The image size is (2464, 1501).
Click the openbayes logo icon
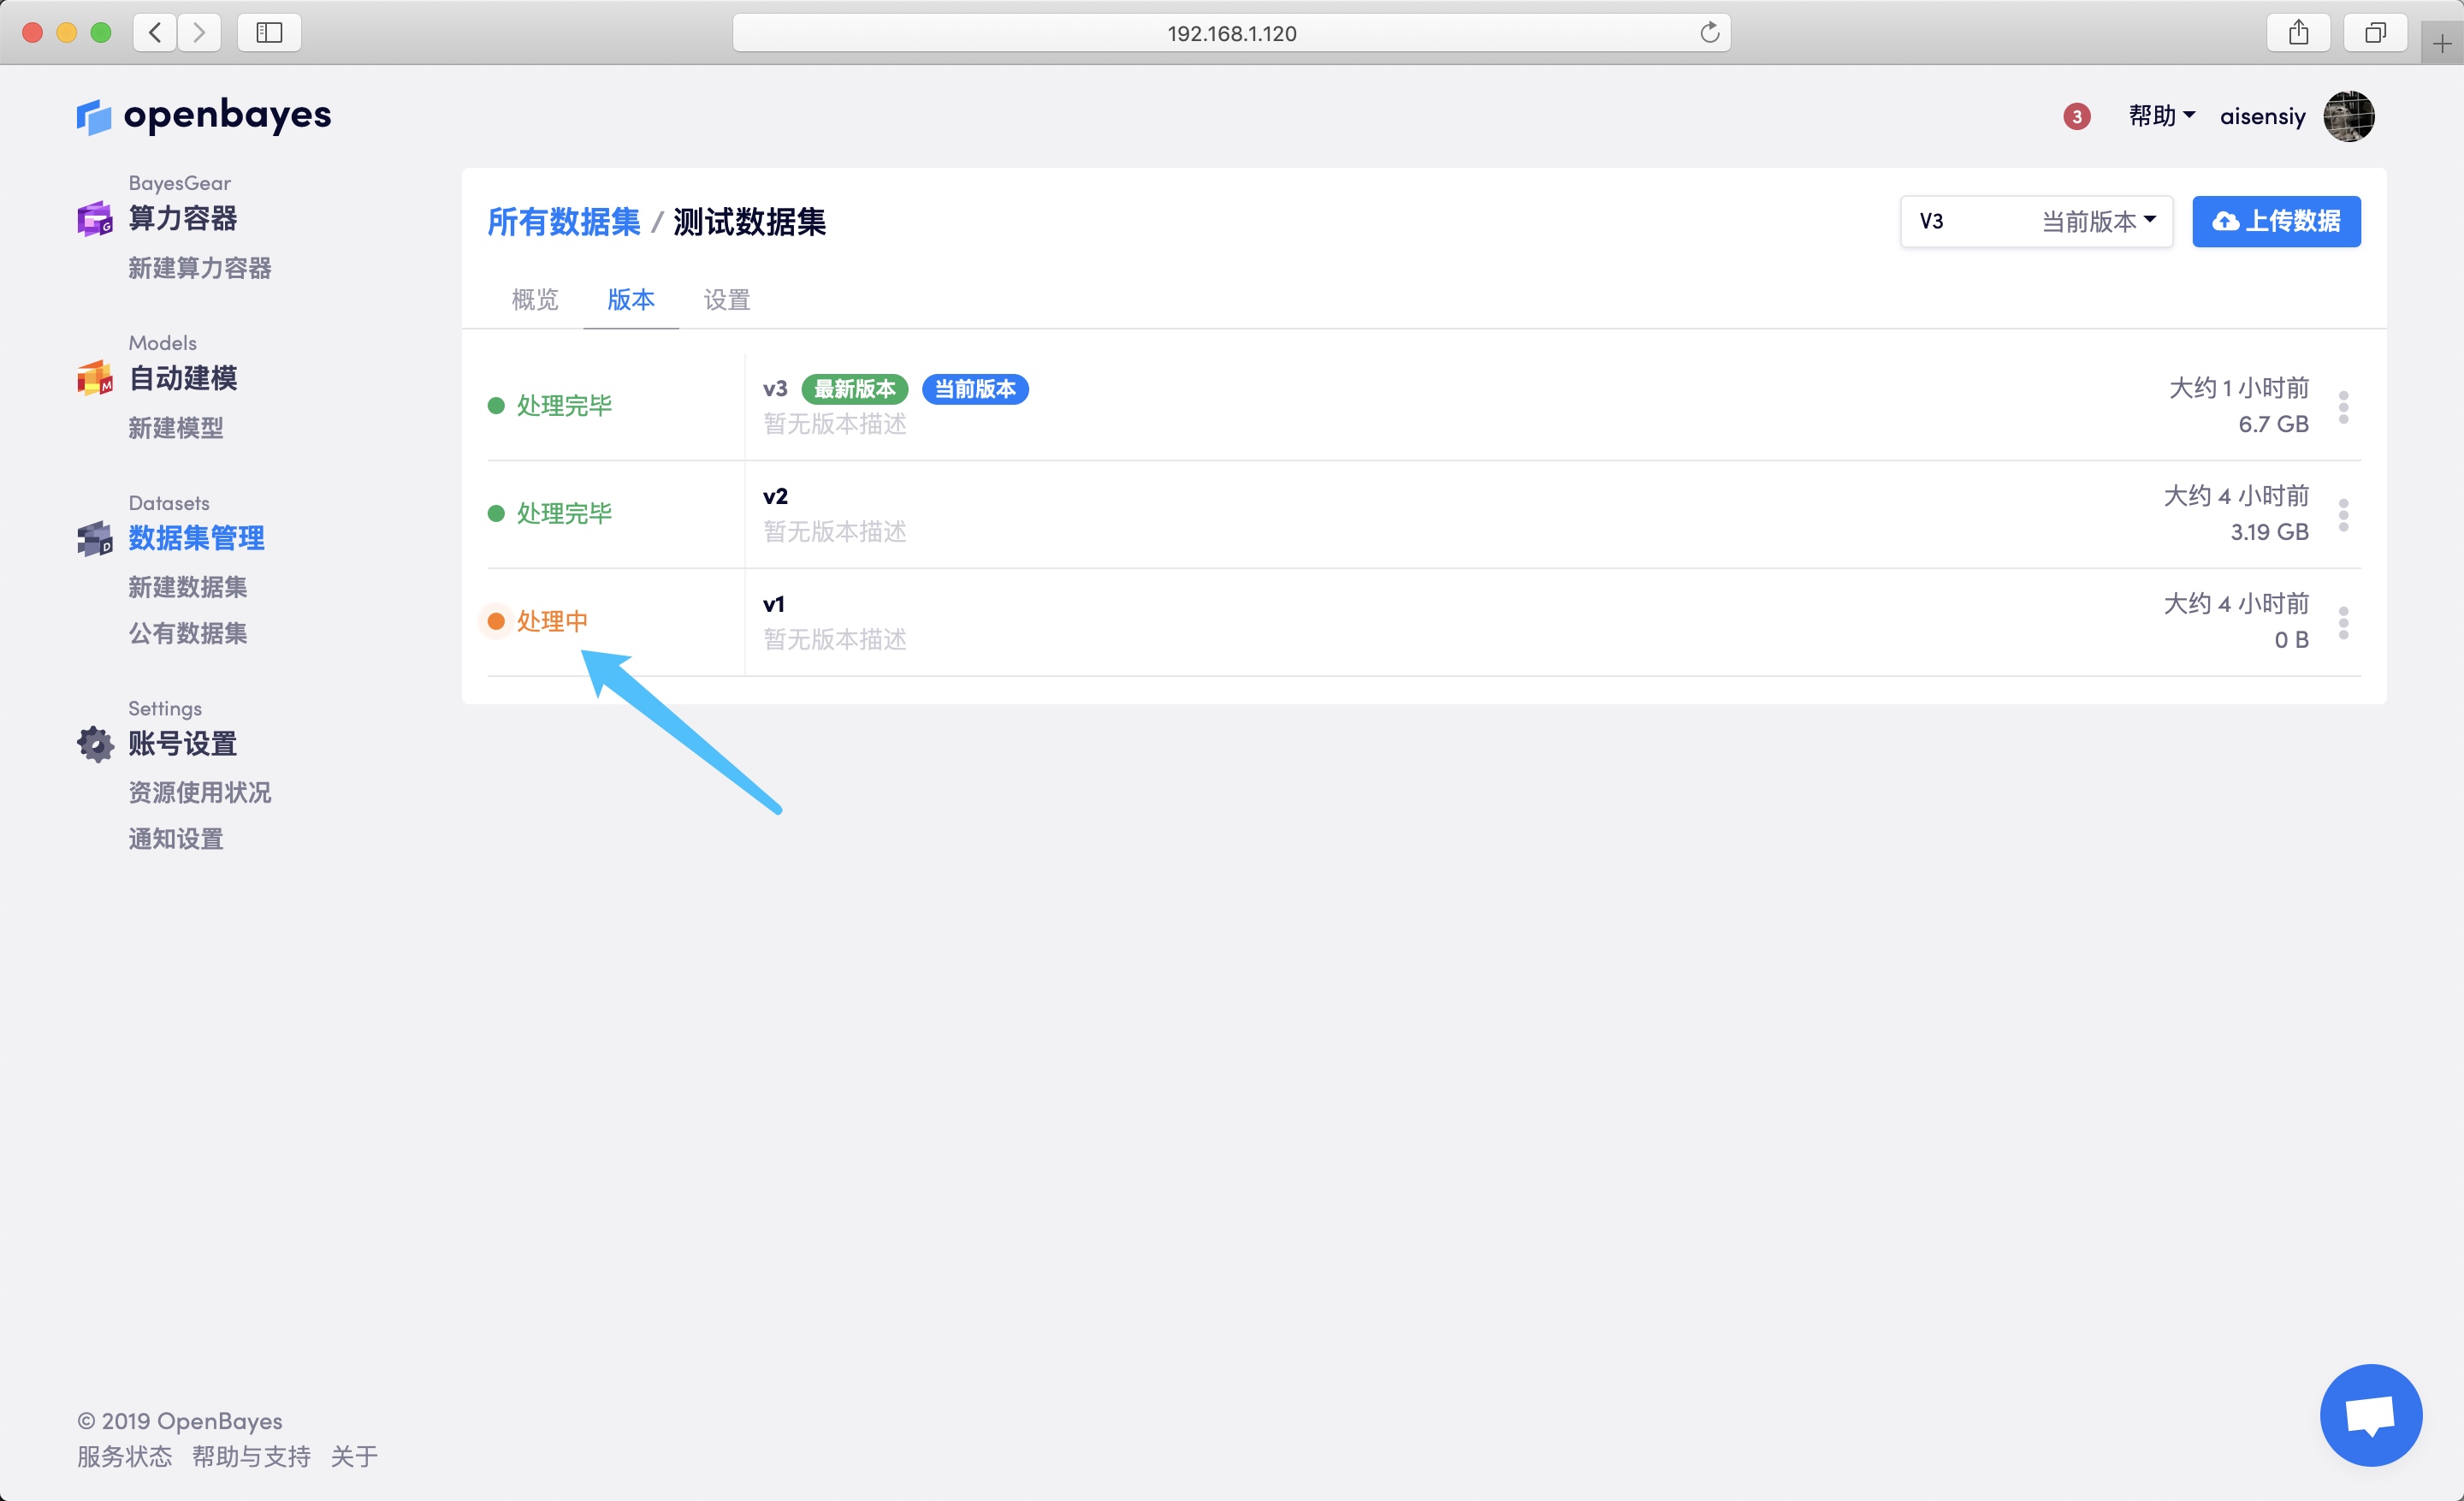click(x=94, y=117)
